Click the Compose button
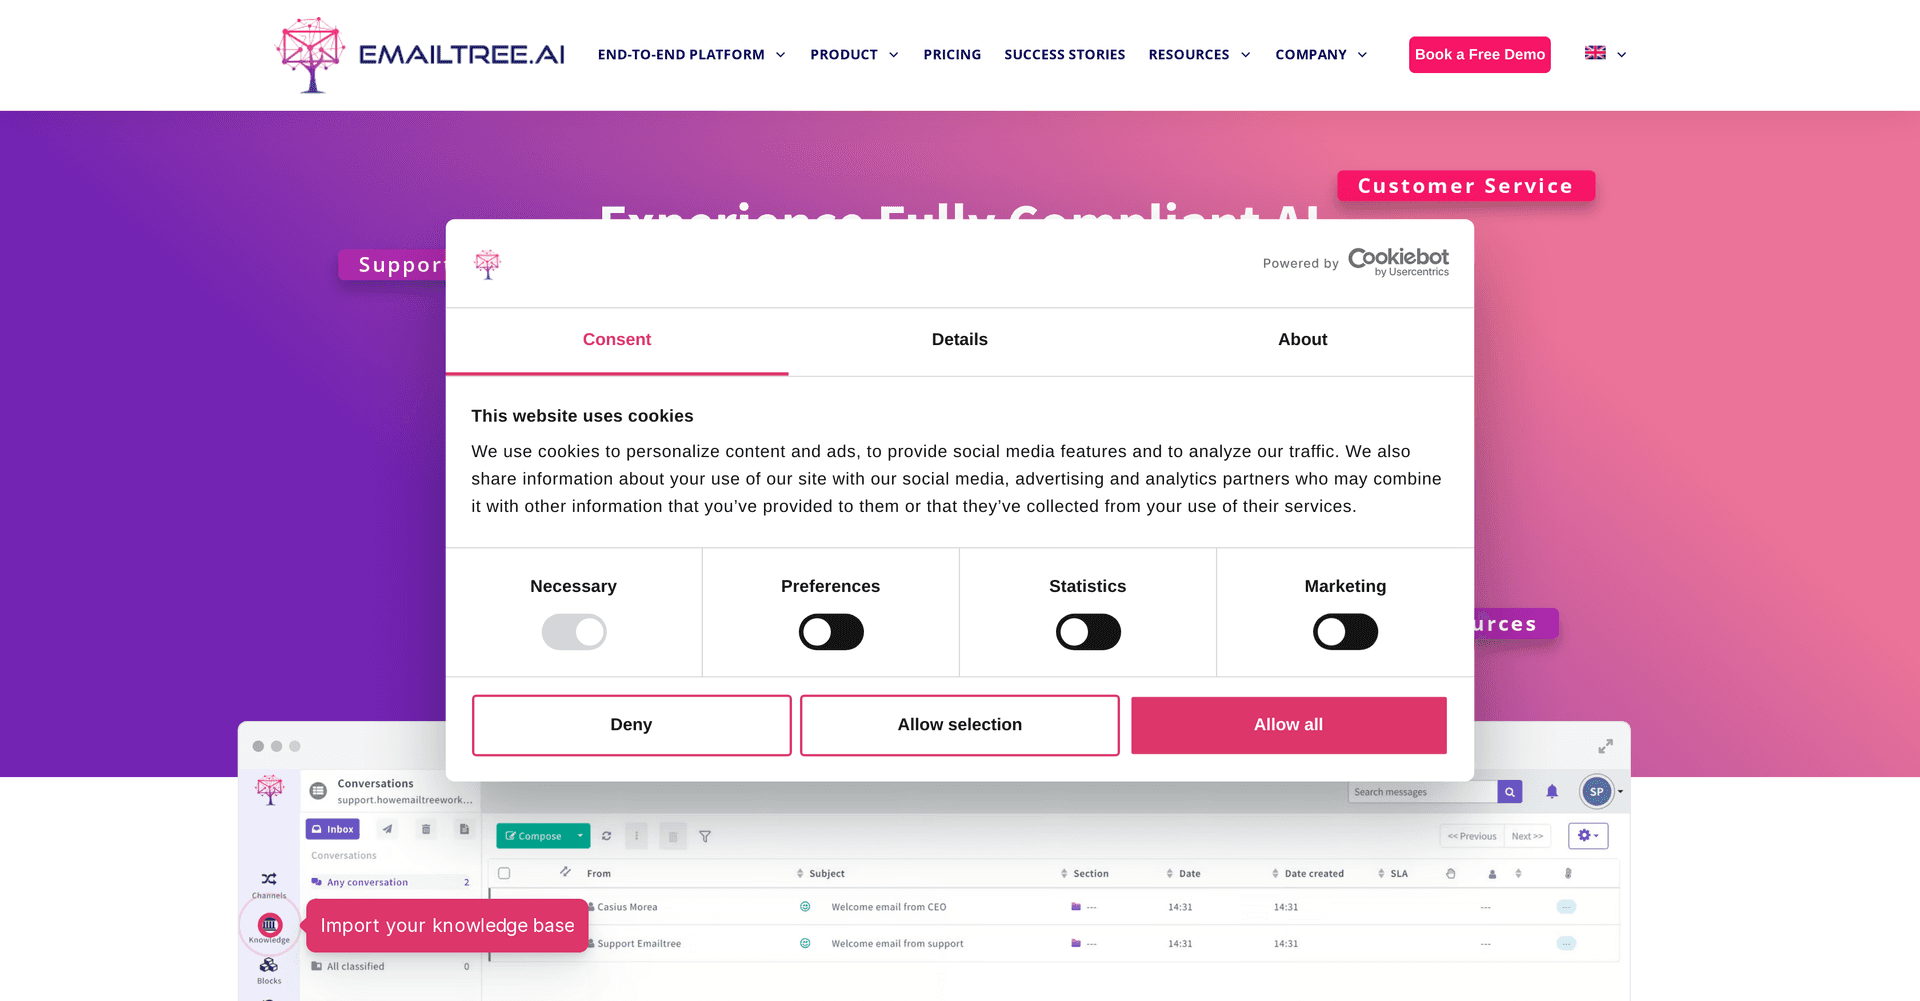The height and width of the screenshot is (1001, 1920). [x=534, y=836]
